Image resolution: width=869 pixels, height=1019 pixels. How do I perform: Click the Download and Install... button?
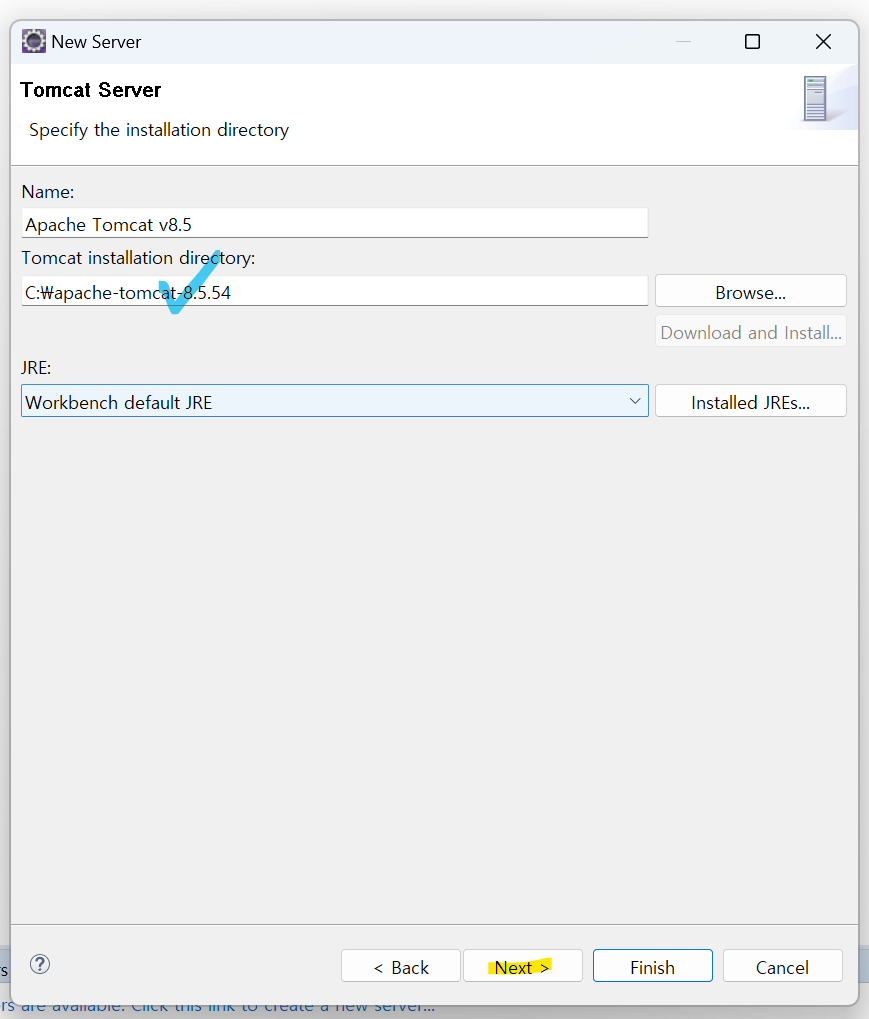751,331
